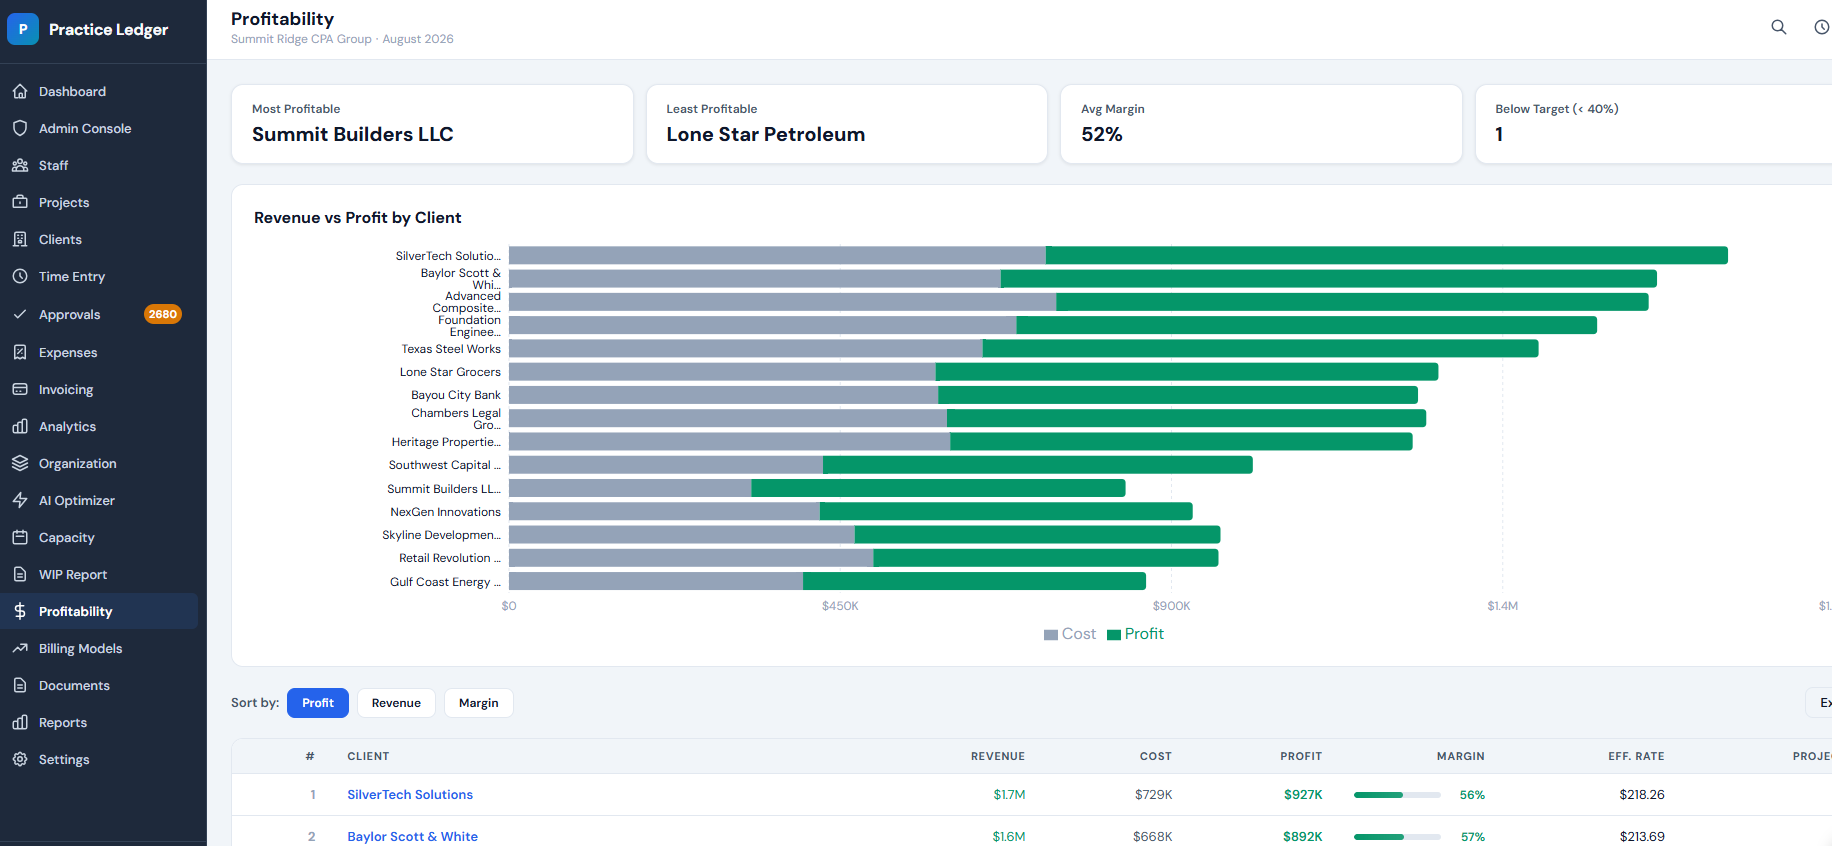The image size is (1832, 846).
Task: Click the Billing Models trend icon
Action: (20, 648)
